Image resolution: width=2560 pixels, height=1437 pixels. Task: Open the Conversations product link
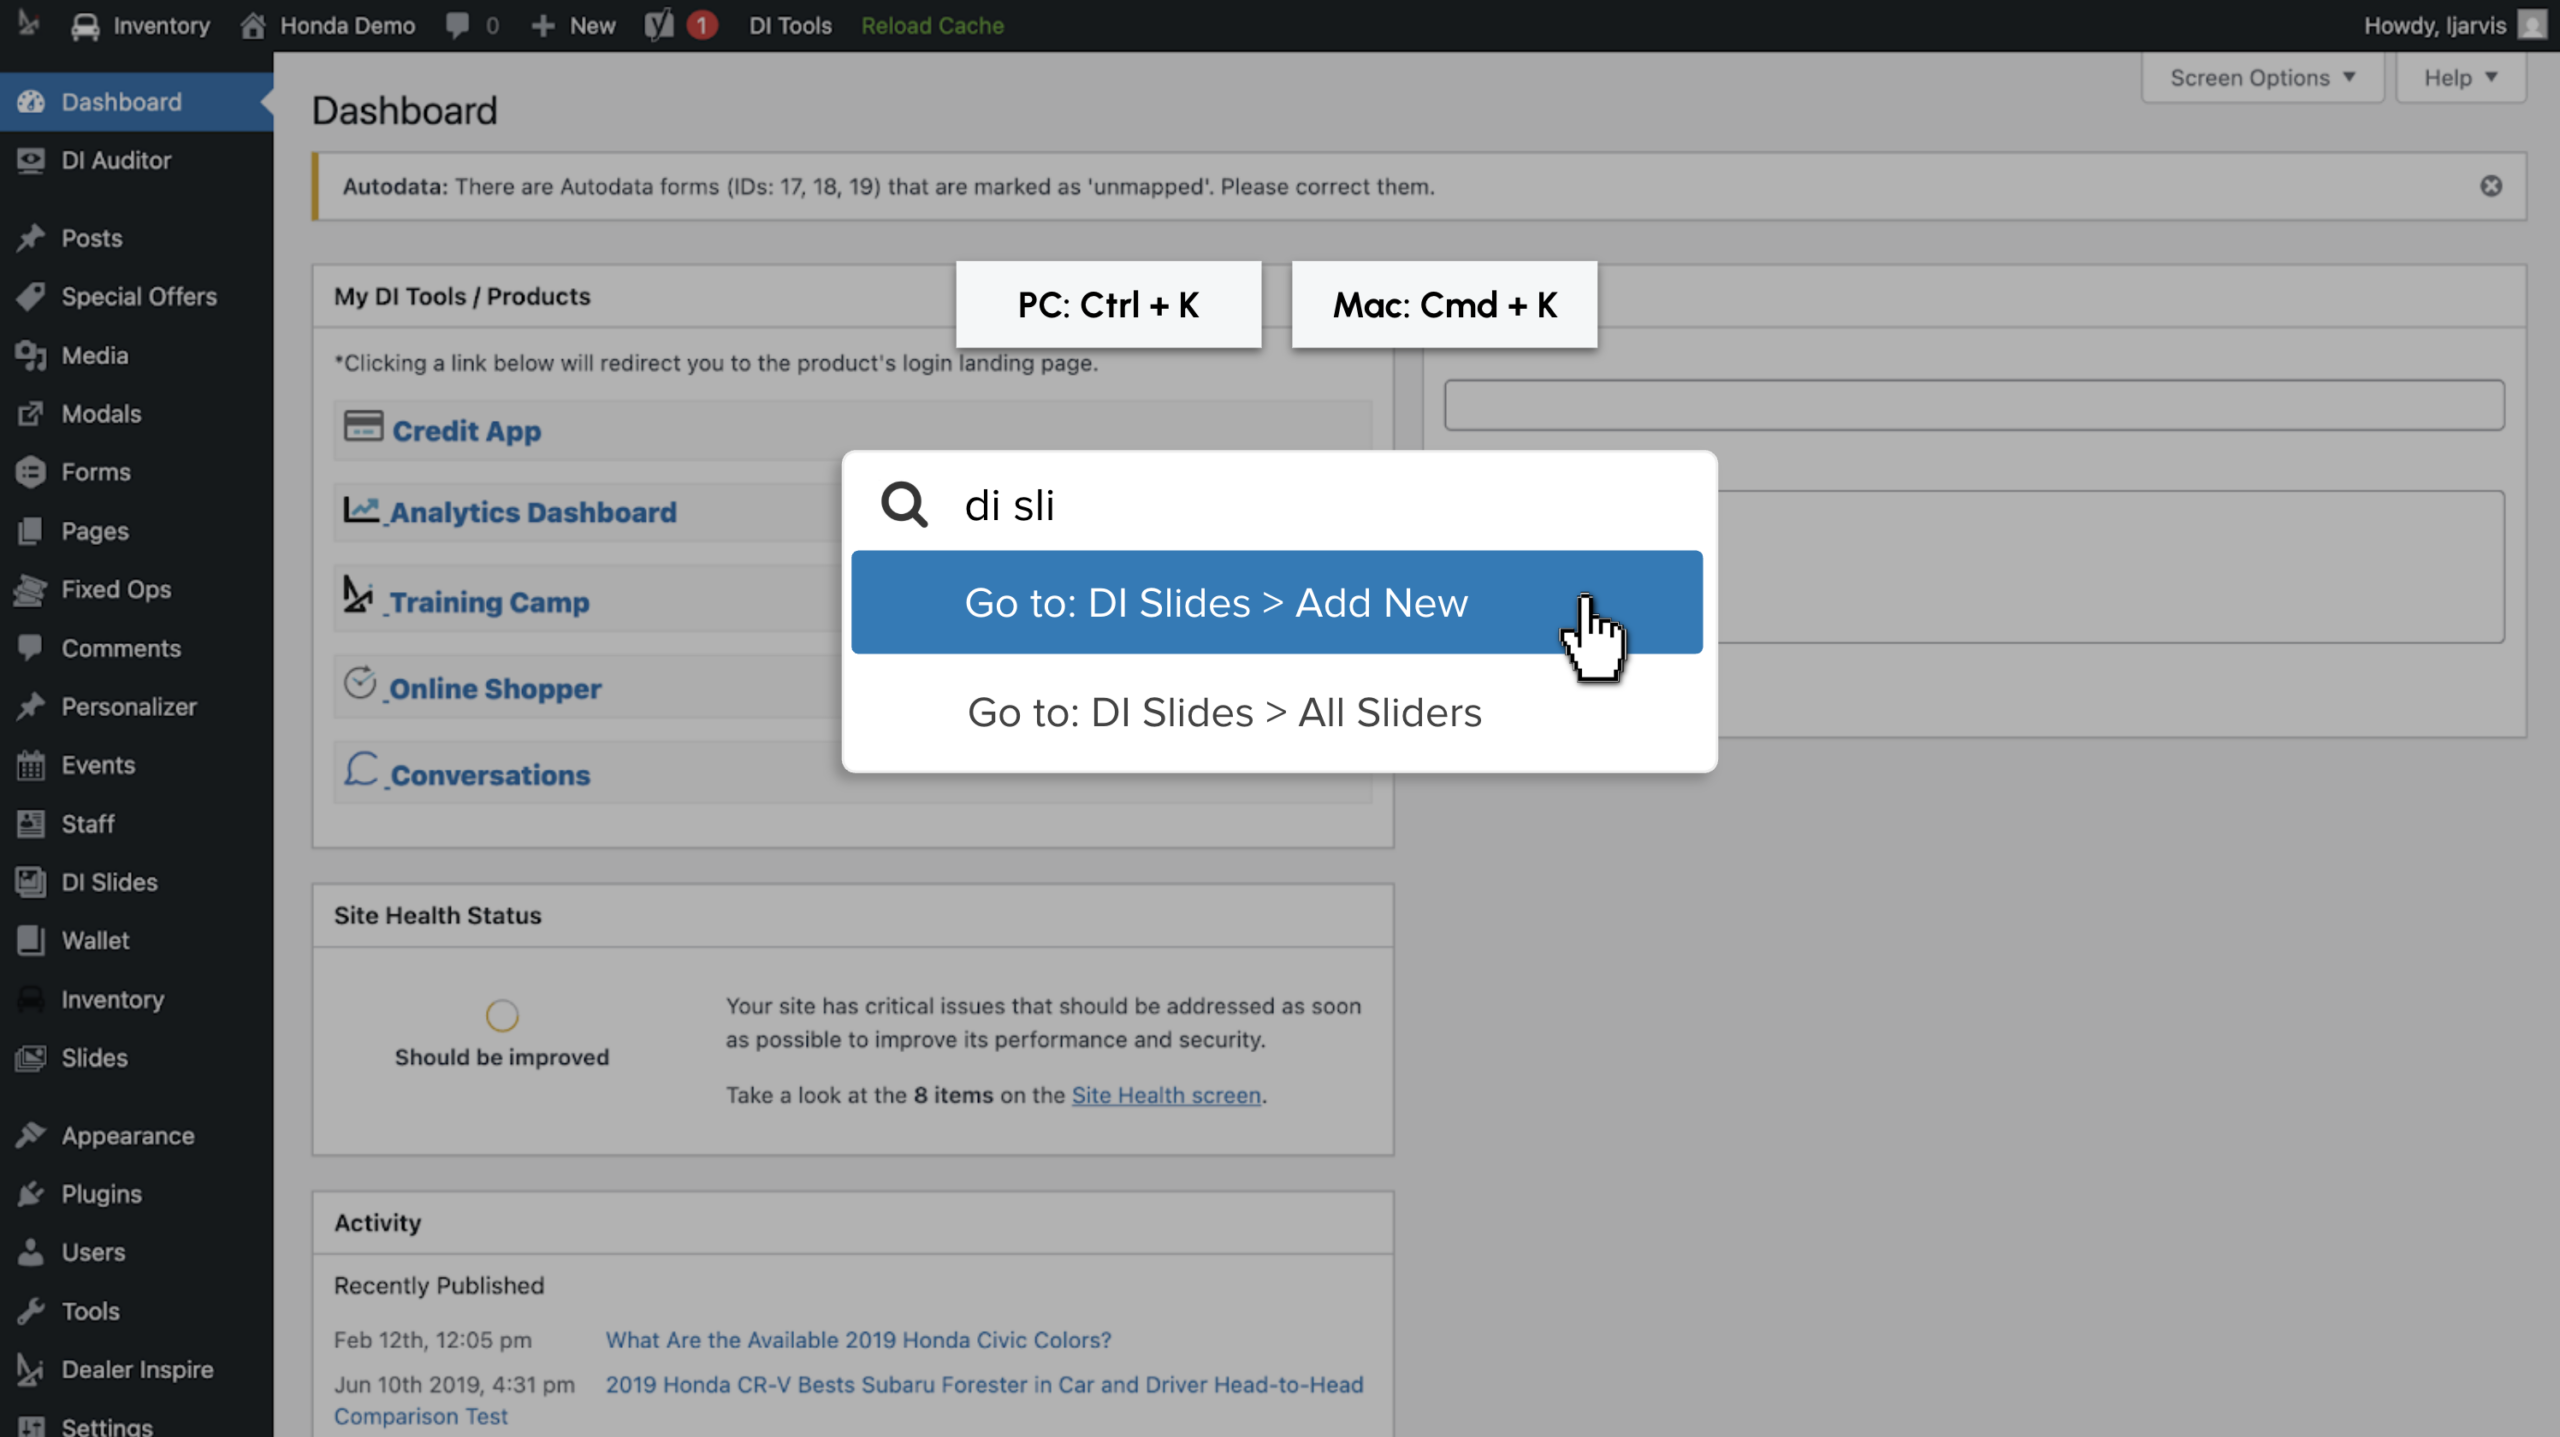point(490,775)
